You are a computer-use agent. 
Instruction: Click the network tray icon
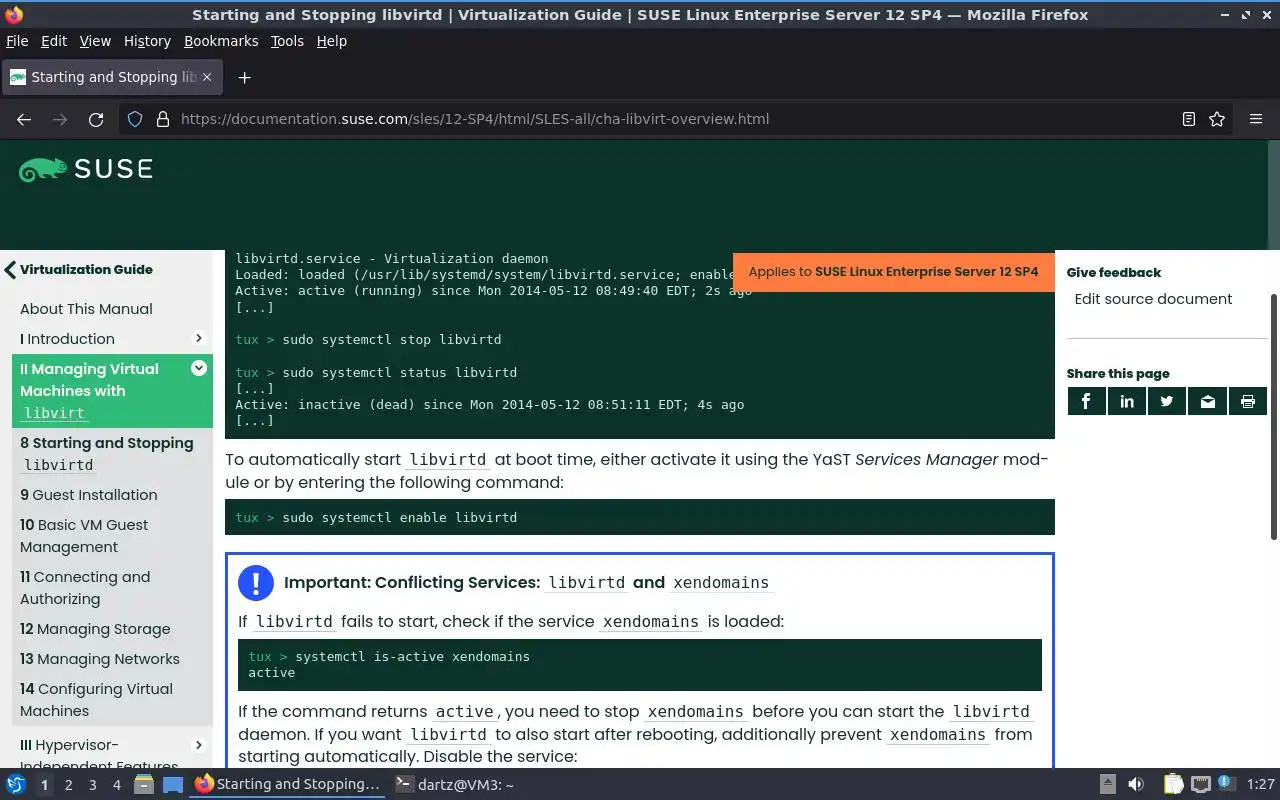click(x=1201, y=784)
